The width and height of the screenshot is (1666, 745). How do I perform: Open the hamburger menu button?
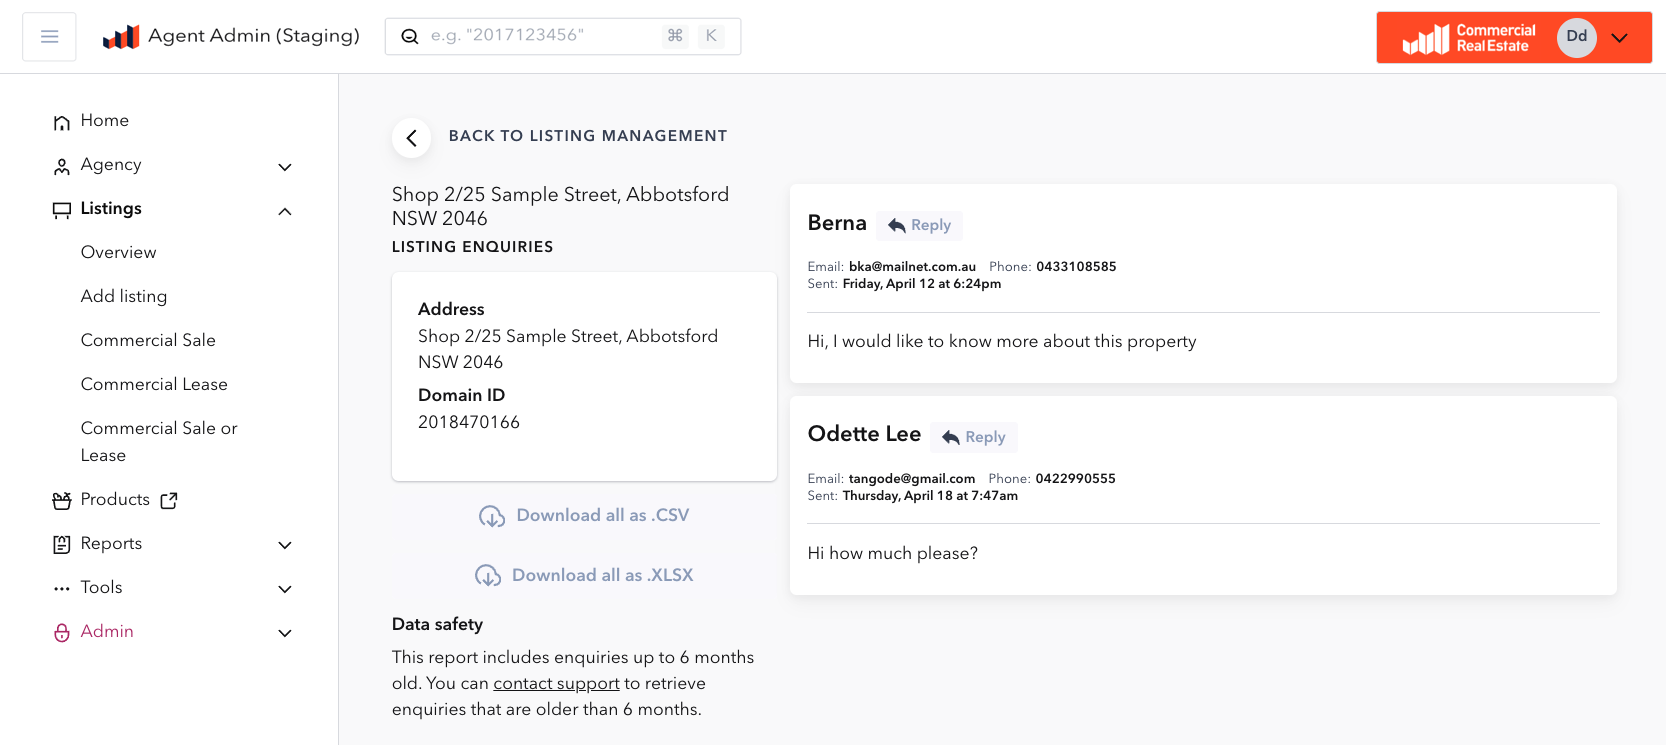click(49, 37)
